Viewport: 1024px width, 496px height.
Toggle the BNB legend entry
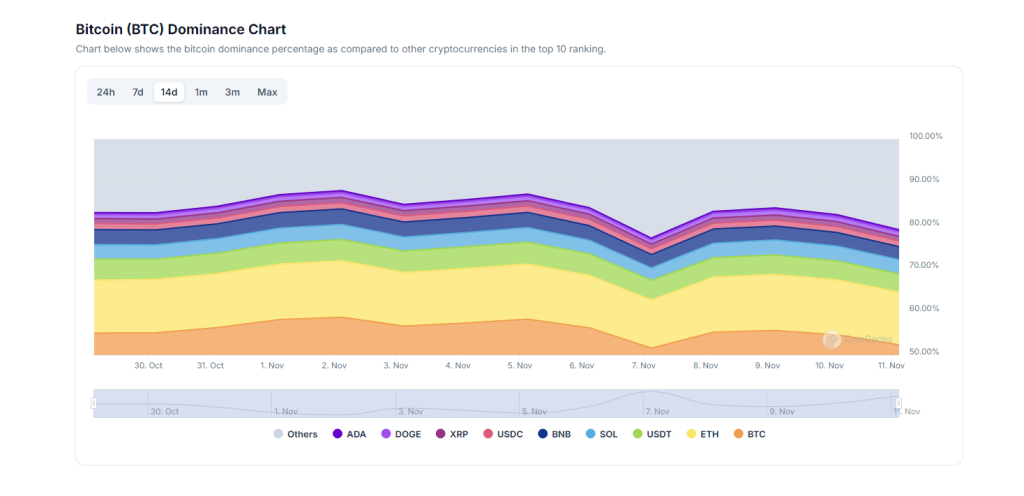(554, 434)
